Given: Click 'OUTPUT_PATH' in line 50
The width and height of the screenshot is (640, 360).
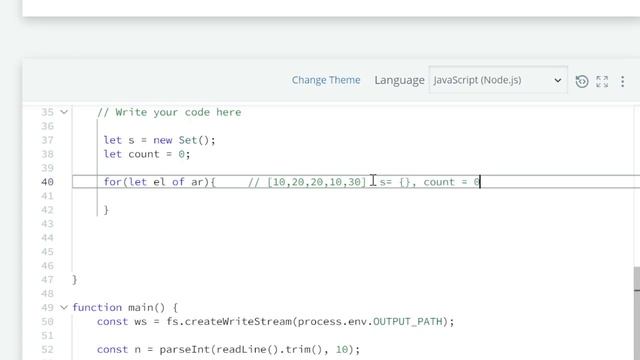Looking at the screenshot, I should click(408, 322).
